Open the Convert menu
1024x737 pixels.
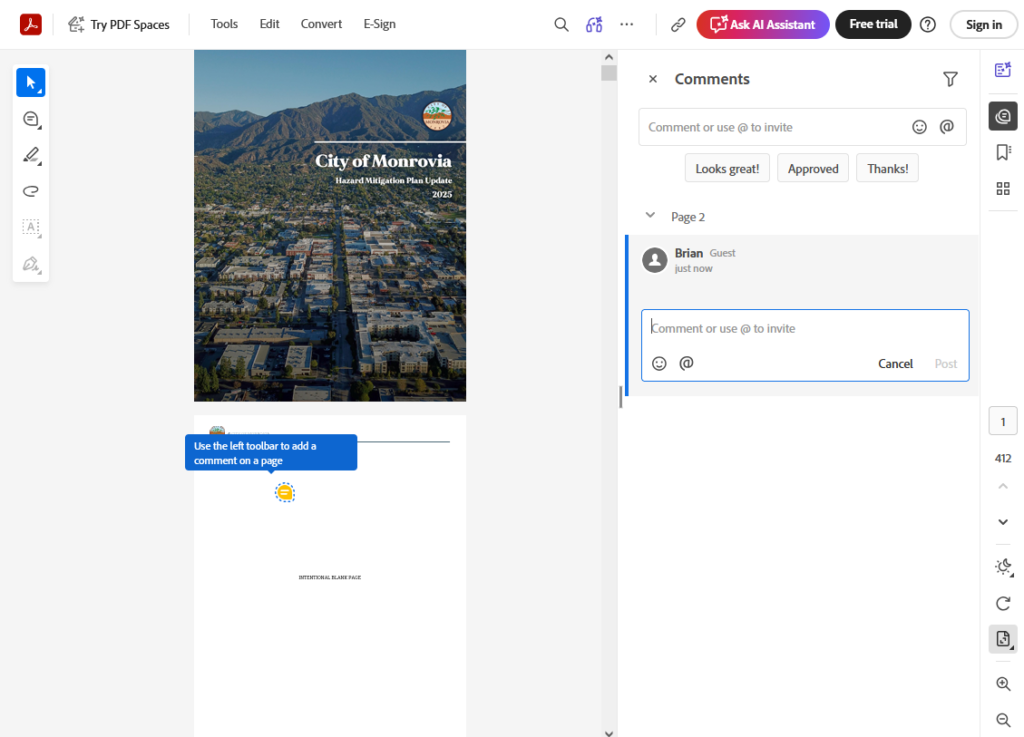pos(321,24)
